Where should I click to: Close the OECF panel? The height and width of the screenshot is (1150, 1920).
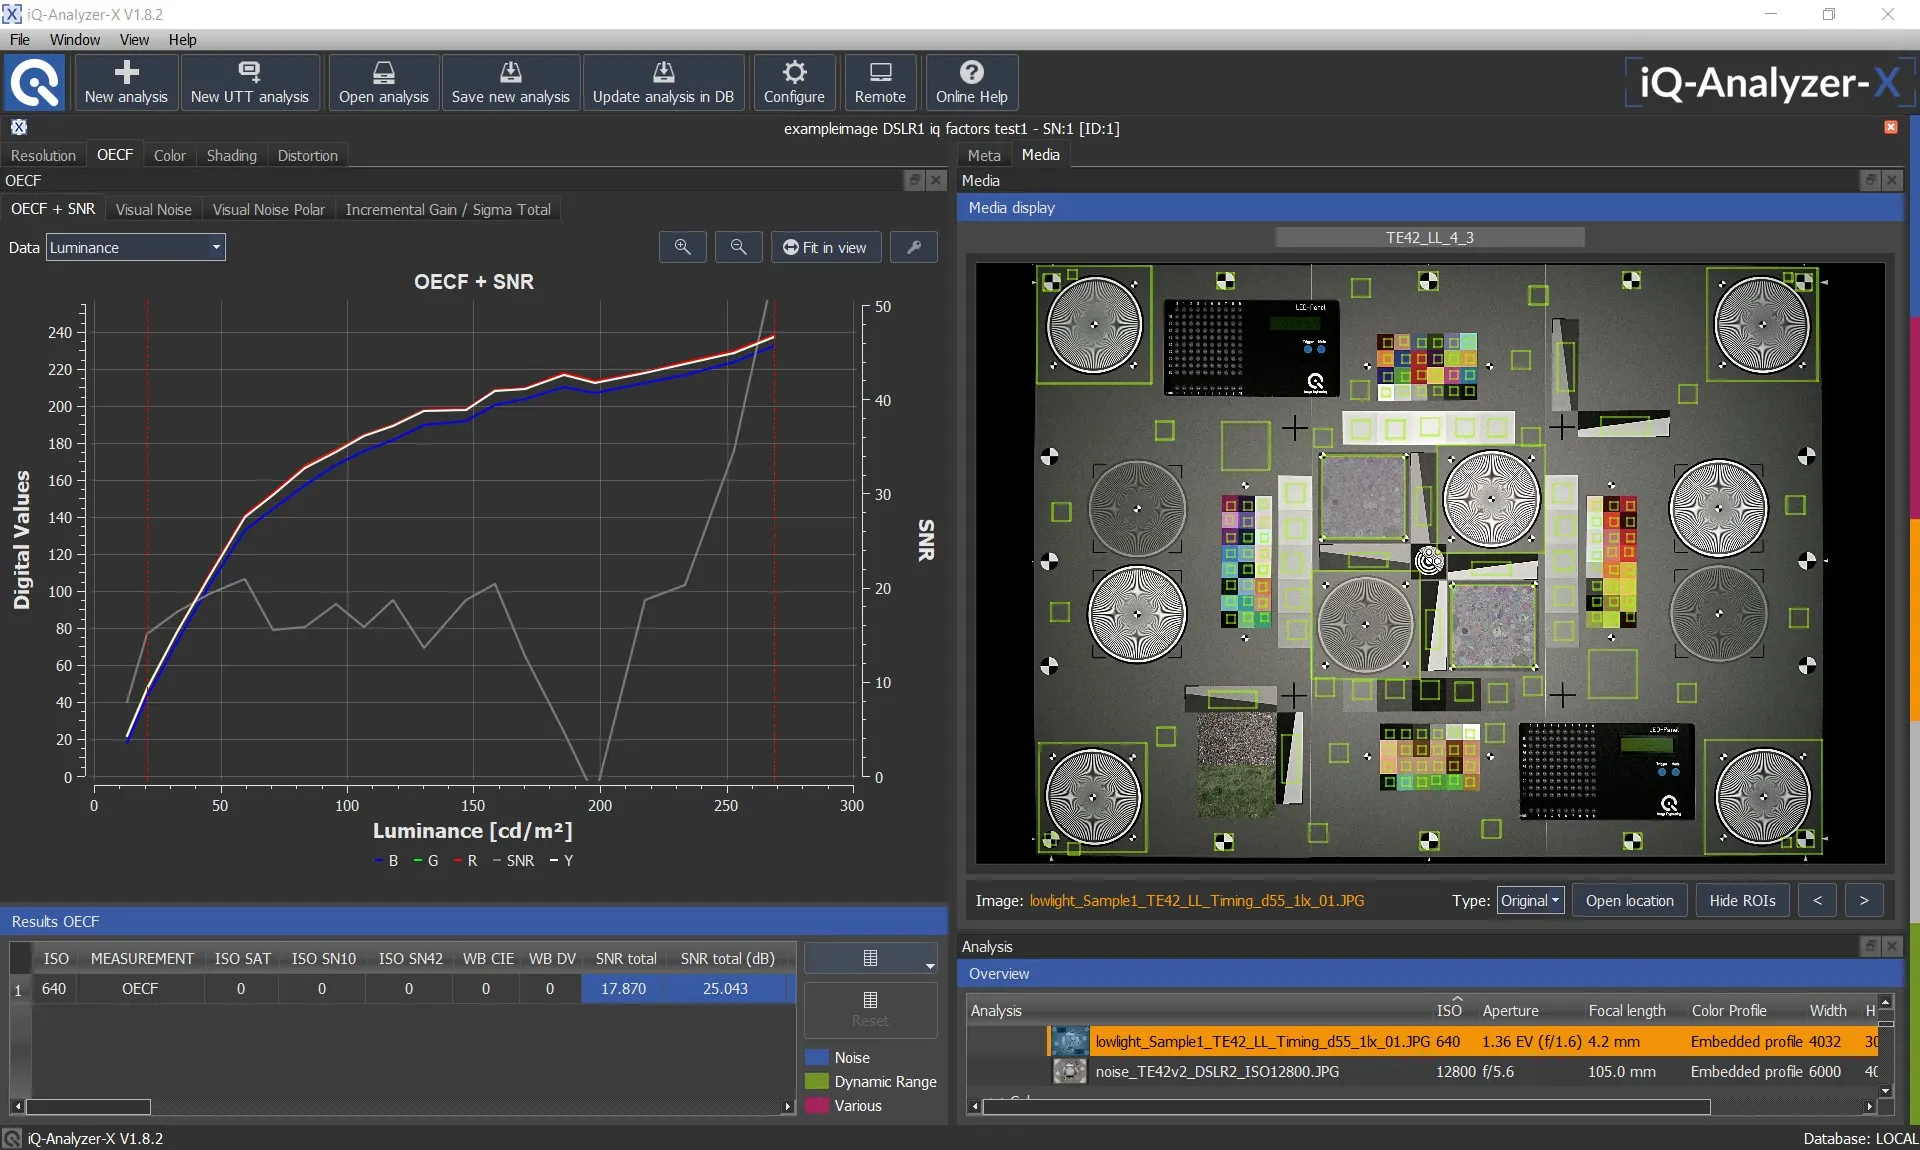tap(936, 180)
